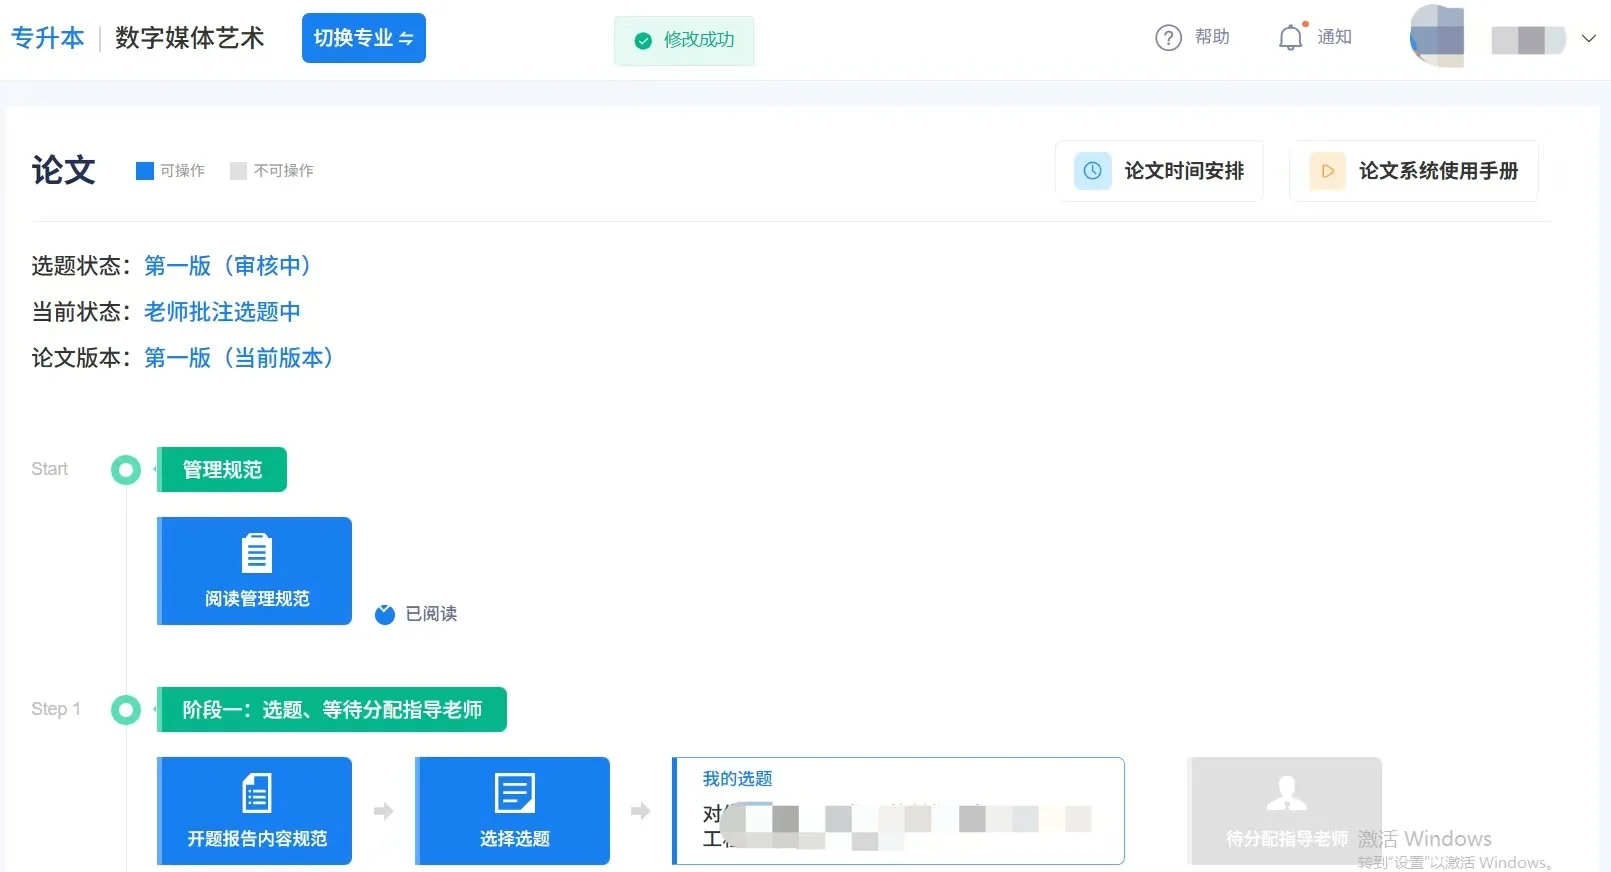Click the 论文 page heading
The height and width of the screenshot is (872, 1611).
tap(64, 170)
